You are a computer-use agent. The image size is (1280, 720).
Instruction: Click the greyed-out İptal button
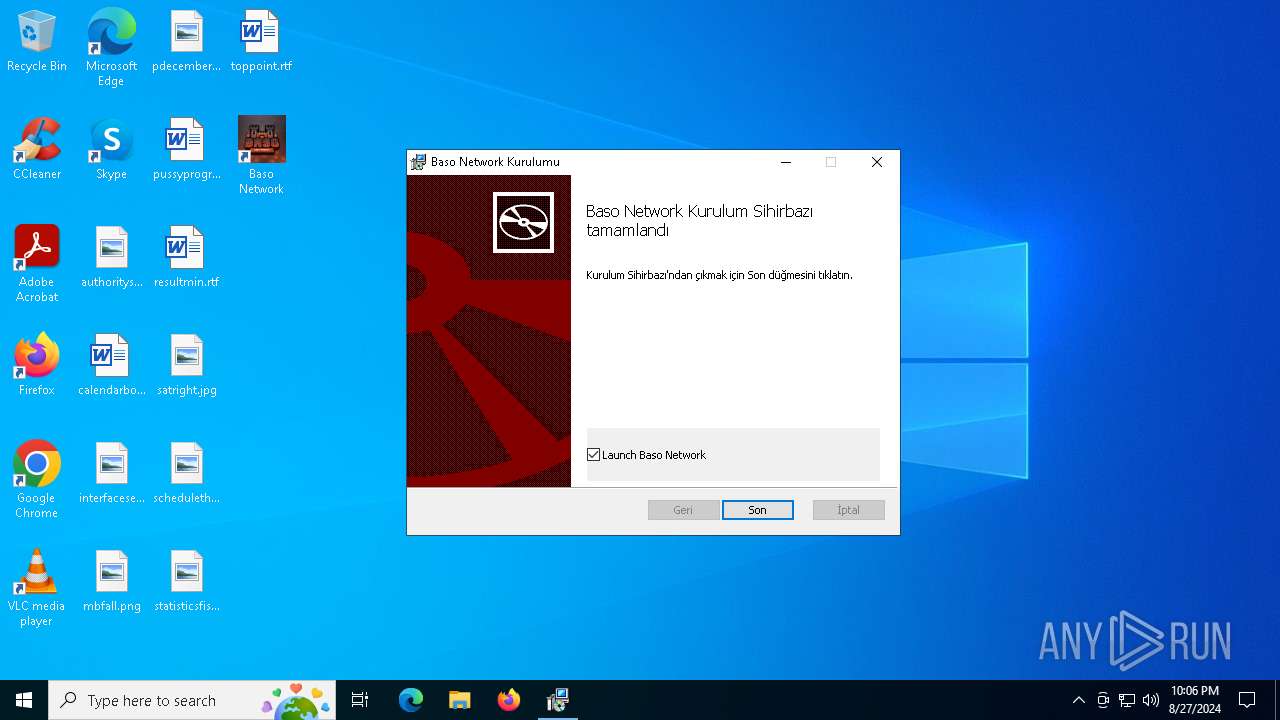point(848,510)
